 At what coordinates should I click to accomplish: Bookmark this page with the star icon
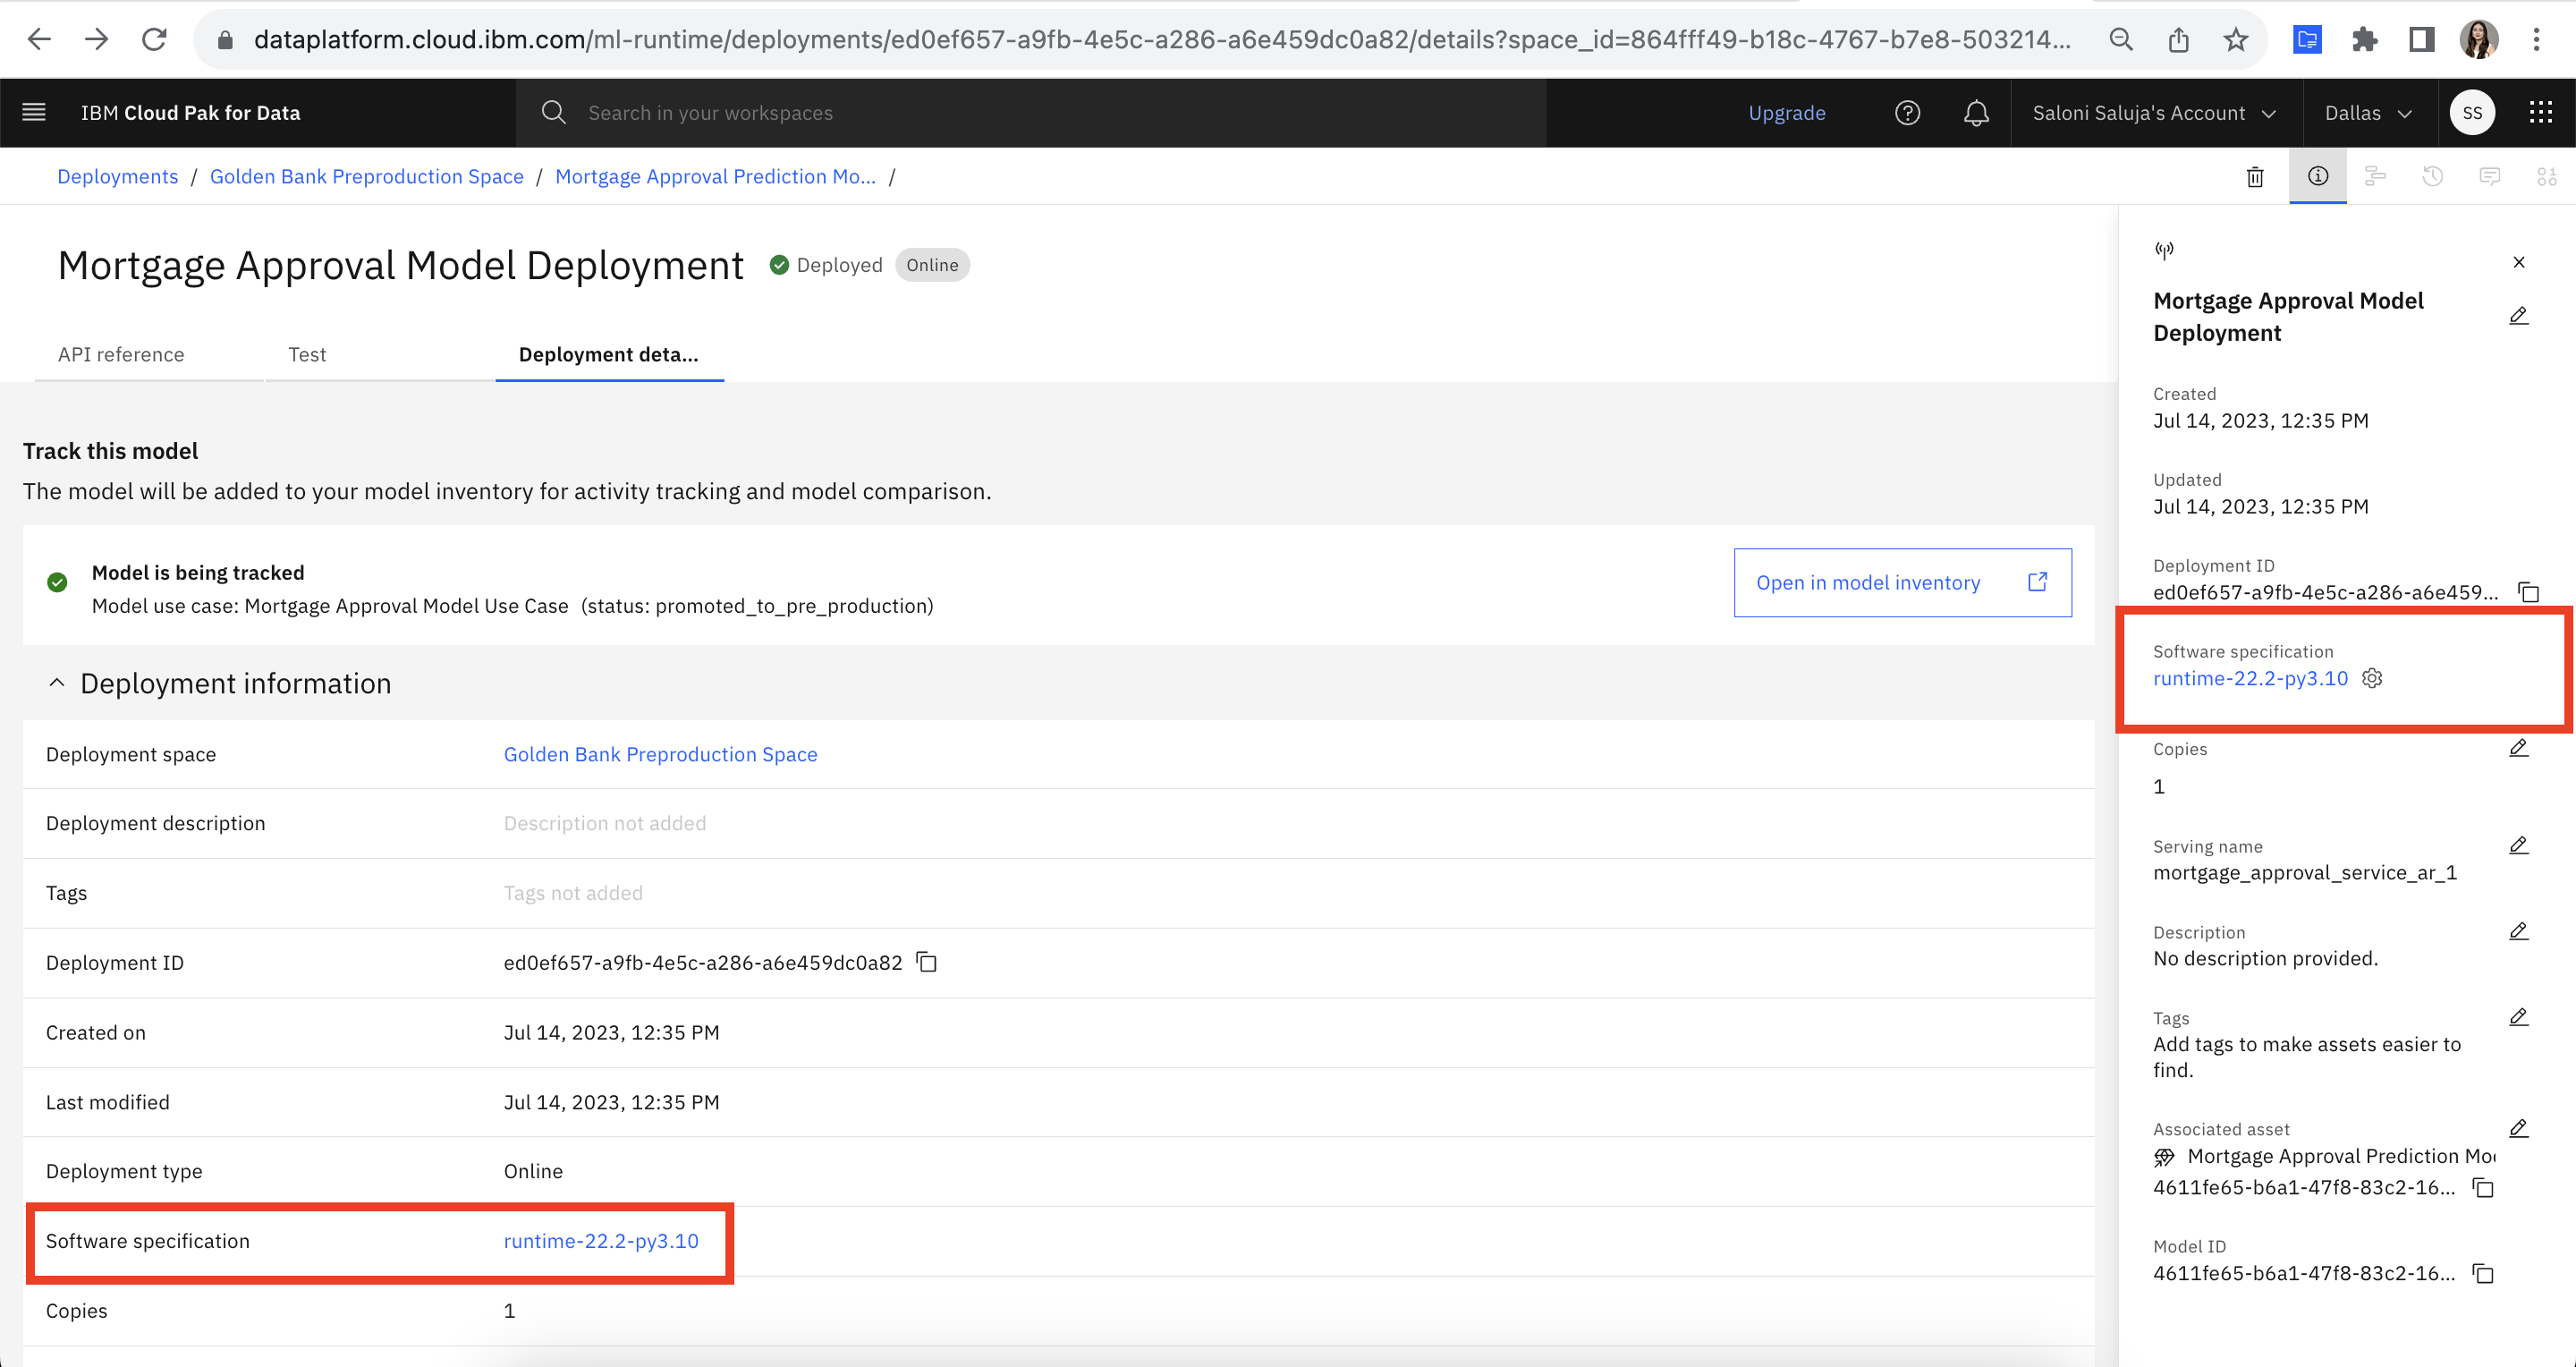[2235, 39]
